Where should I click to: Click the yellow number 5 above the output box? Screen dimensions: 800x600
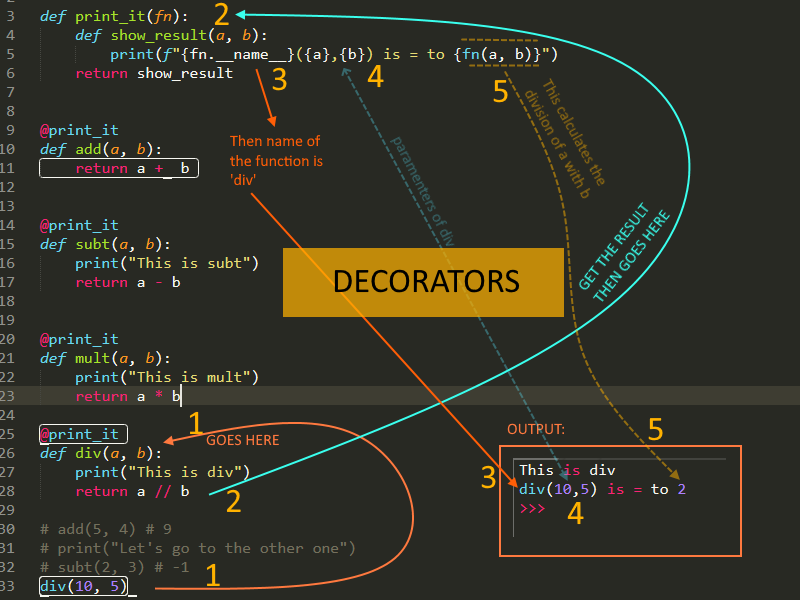(655, 429)
